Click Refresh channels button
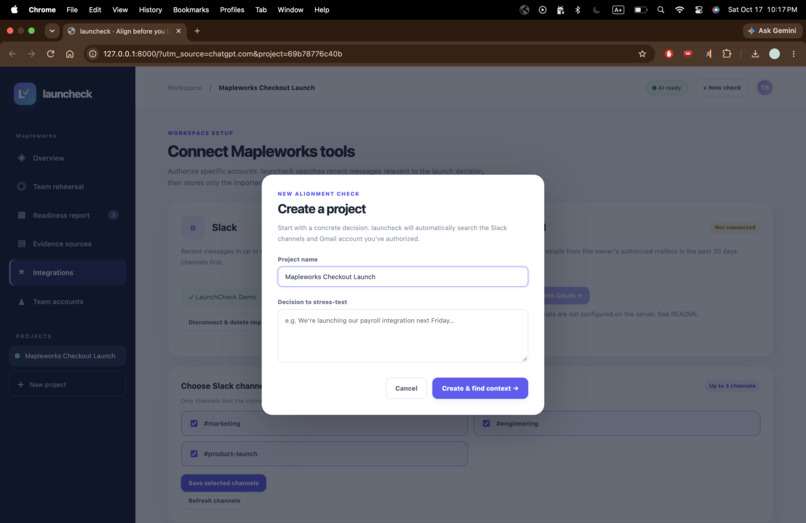 point(214,500)
